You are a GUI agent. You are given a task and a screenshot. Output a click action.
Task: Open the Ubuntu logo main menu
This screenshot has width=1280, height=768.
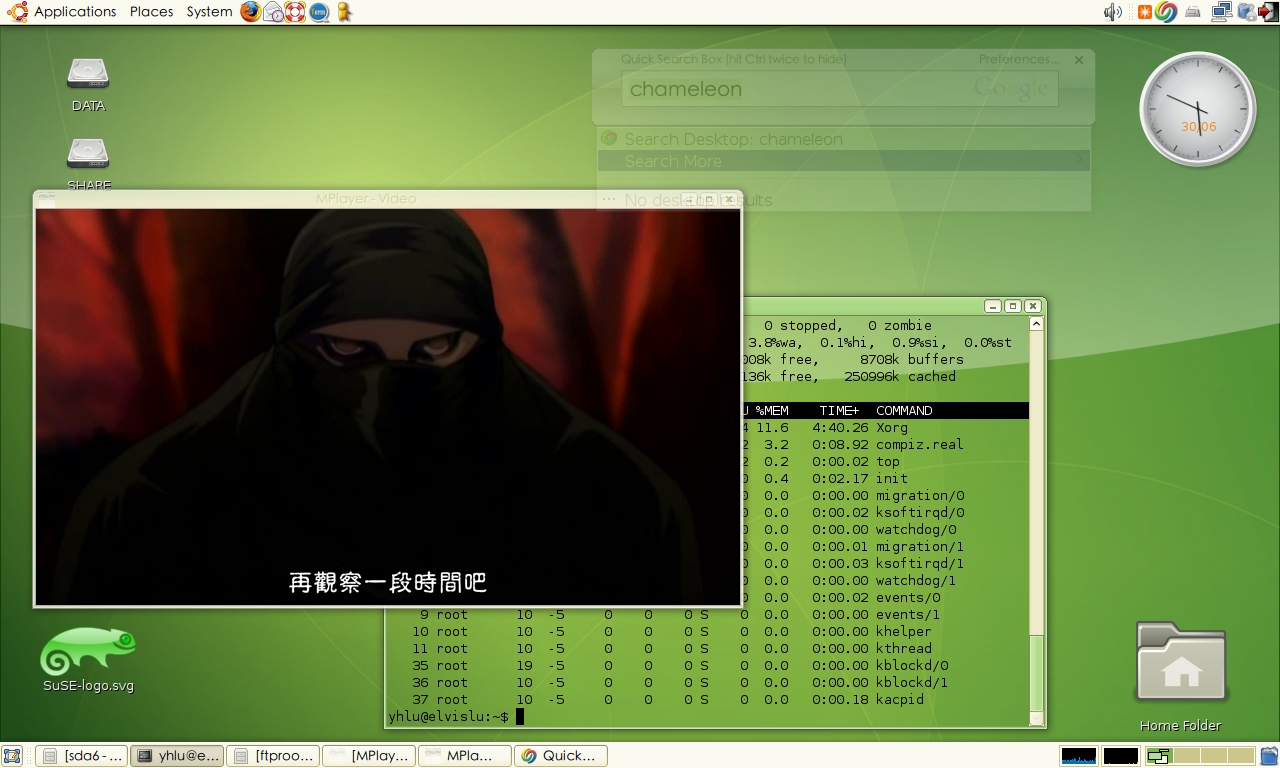pyautogui.click(x=16, y=12)
